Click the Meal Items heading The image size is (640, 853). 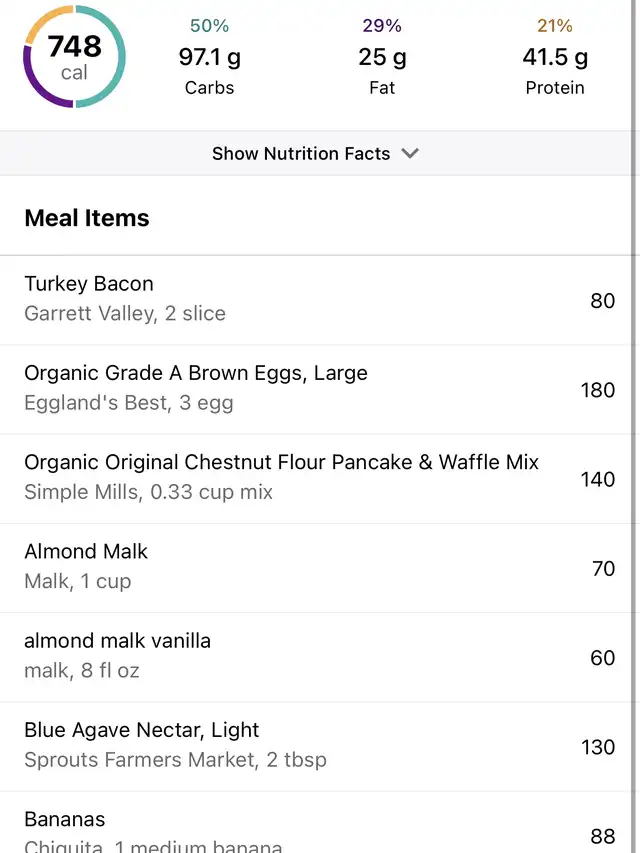pyautogui.click(x=87, y=218)
